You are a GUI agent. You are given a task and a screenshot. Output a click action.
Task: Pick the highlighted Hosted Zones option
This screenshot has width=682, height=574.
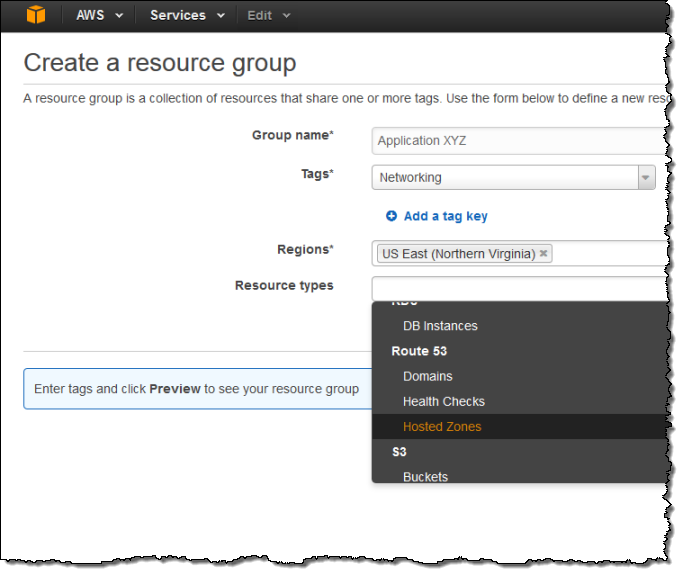441,427
